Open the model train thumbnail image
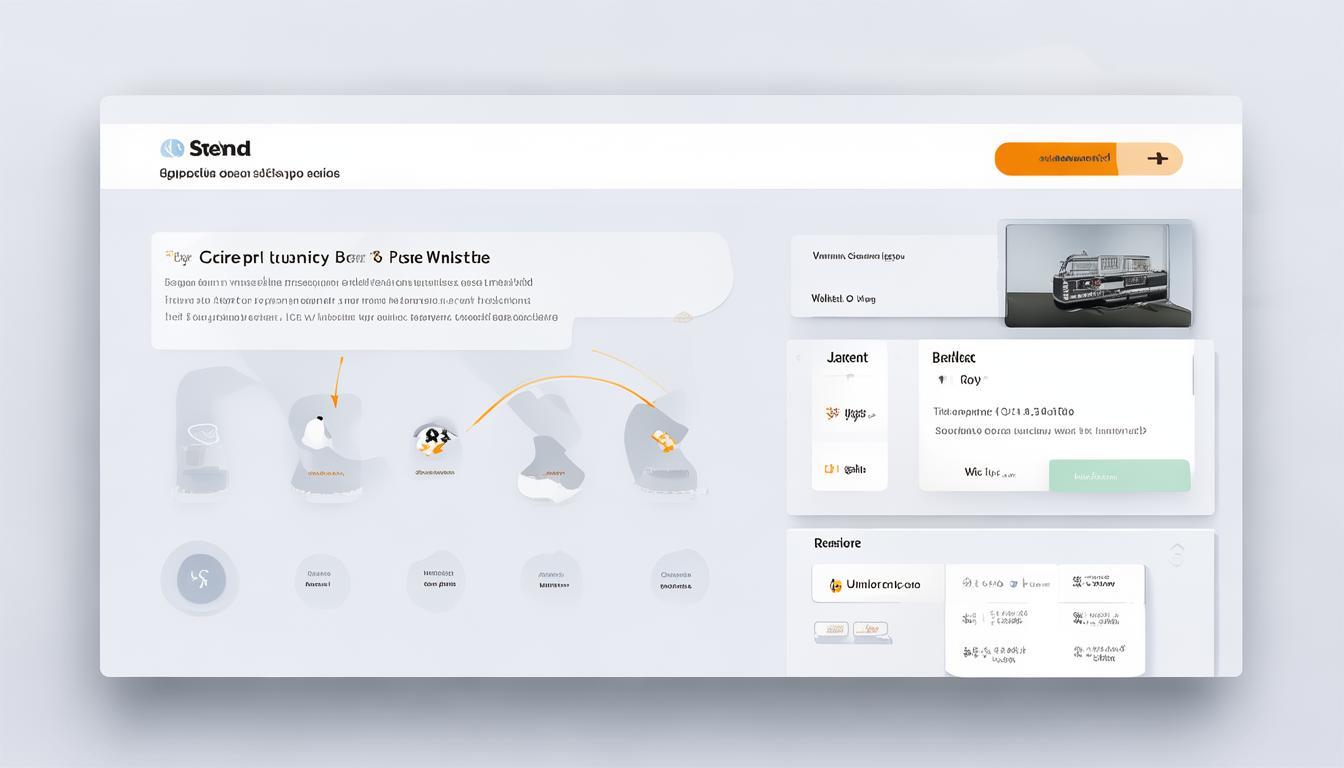The width and height of the screenshot is (1344, 768). pyautogui.click(x=1098, y=273)
